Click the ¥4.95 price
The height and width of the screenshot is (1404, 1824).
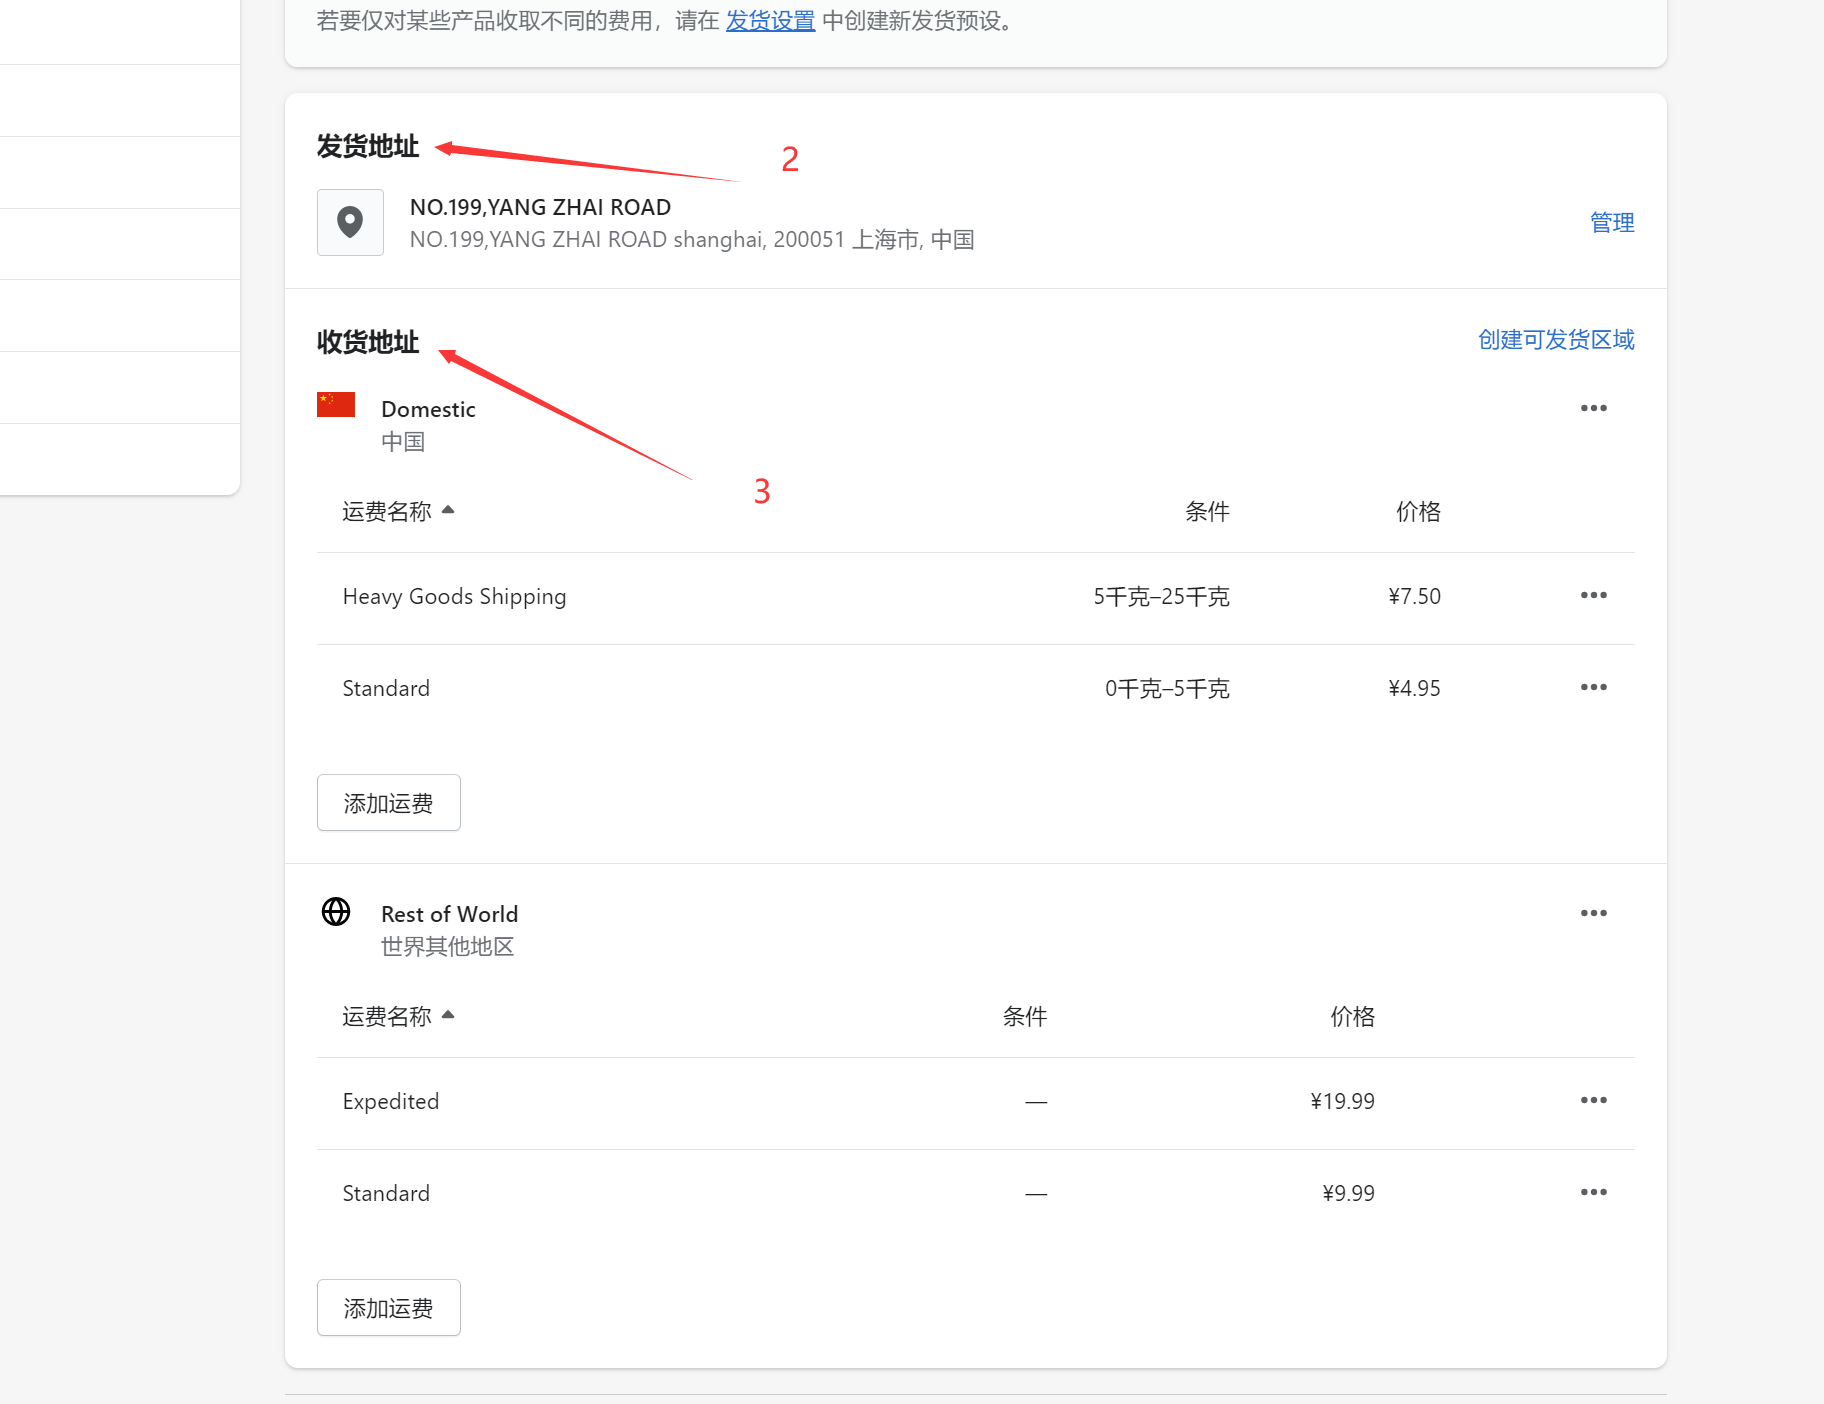click(x=1414, y=688)
